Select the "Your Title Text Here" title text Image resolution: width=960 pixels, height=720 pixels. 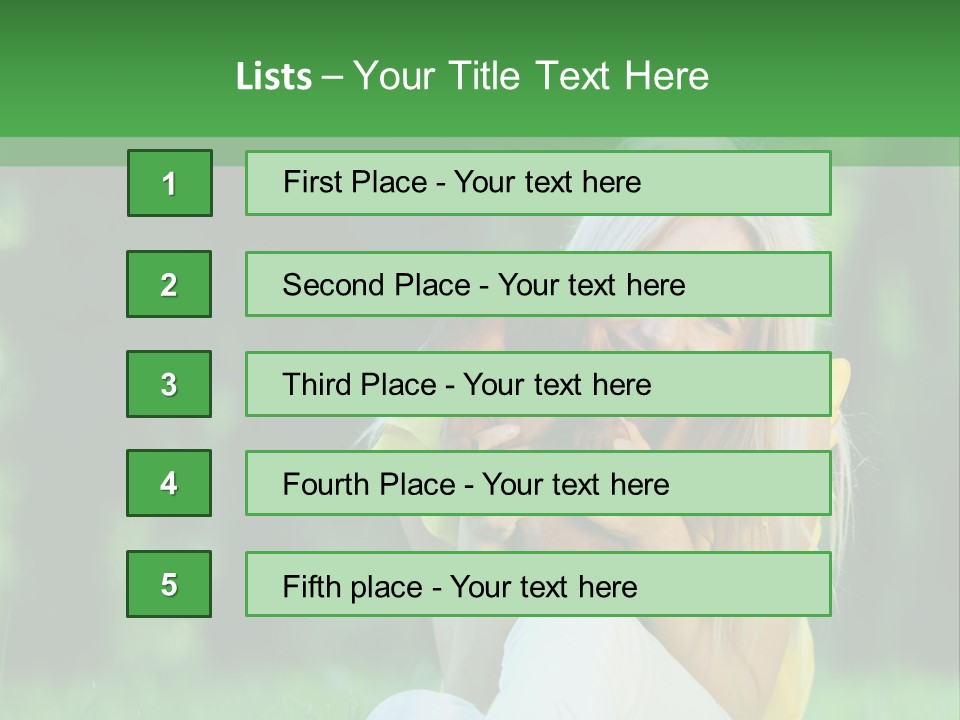tap(531, 76)
